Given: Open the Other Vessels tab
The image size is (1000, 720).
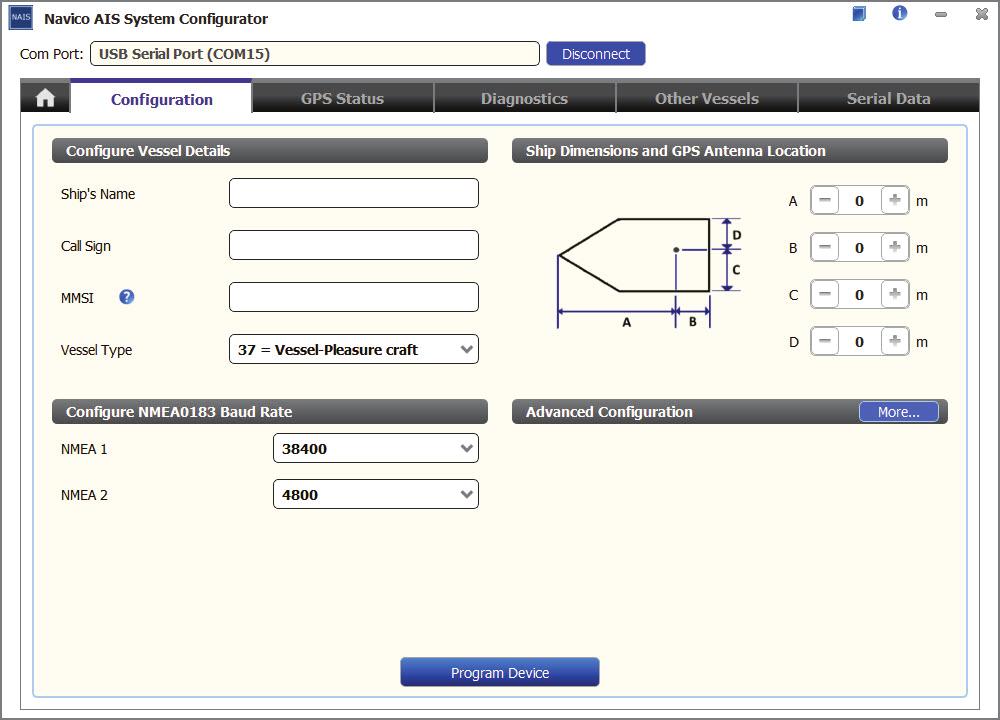Looking at the screenshot, I should [707, 98].
